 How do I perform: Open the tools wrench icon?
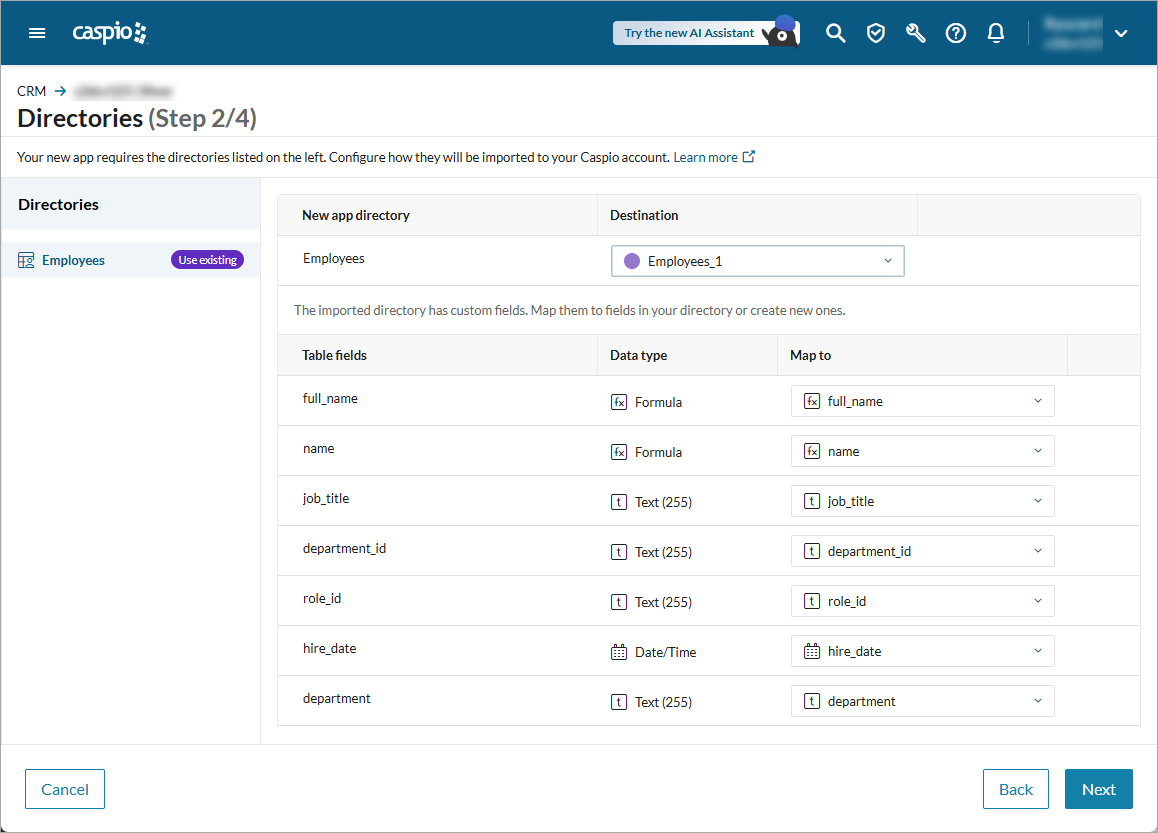[x=915, y=32]
